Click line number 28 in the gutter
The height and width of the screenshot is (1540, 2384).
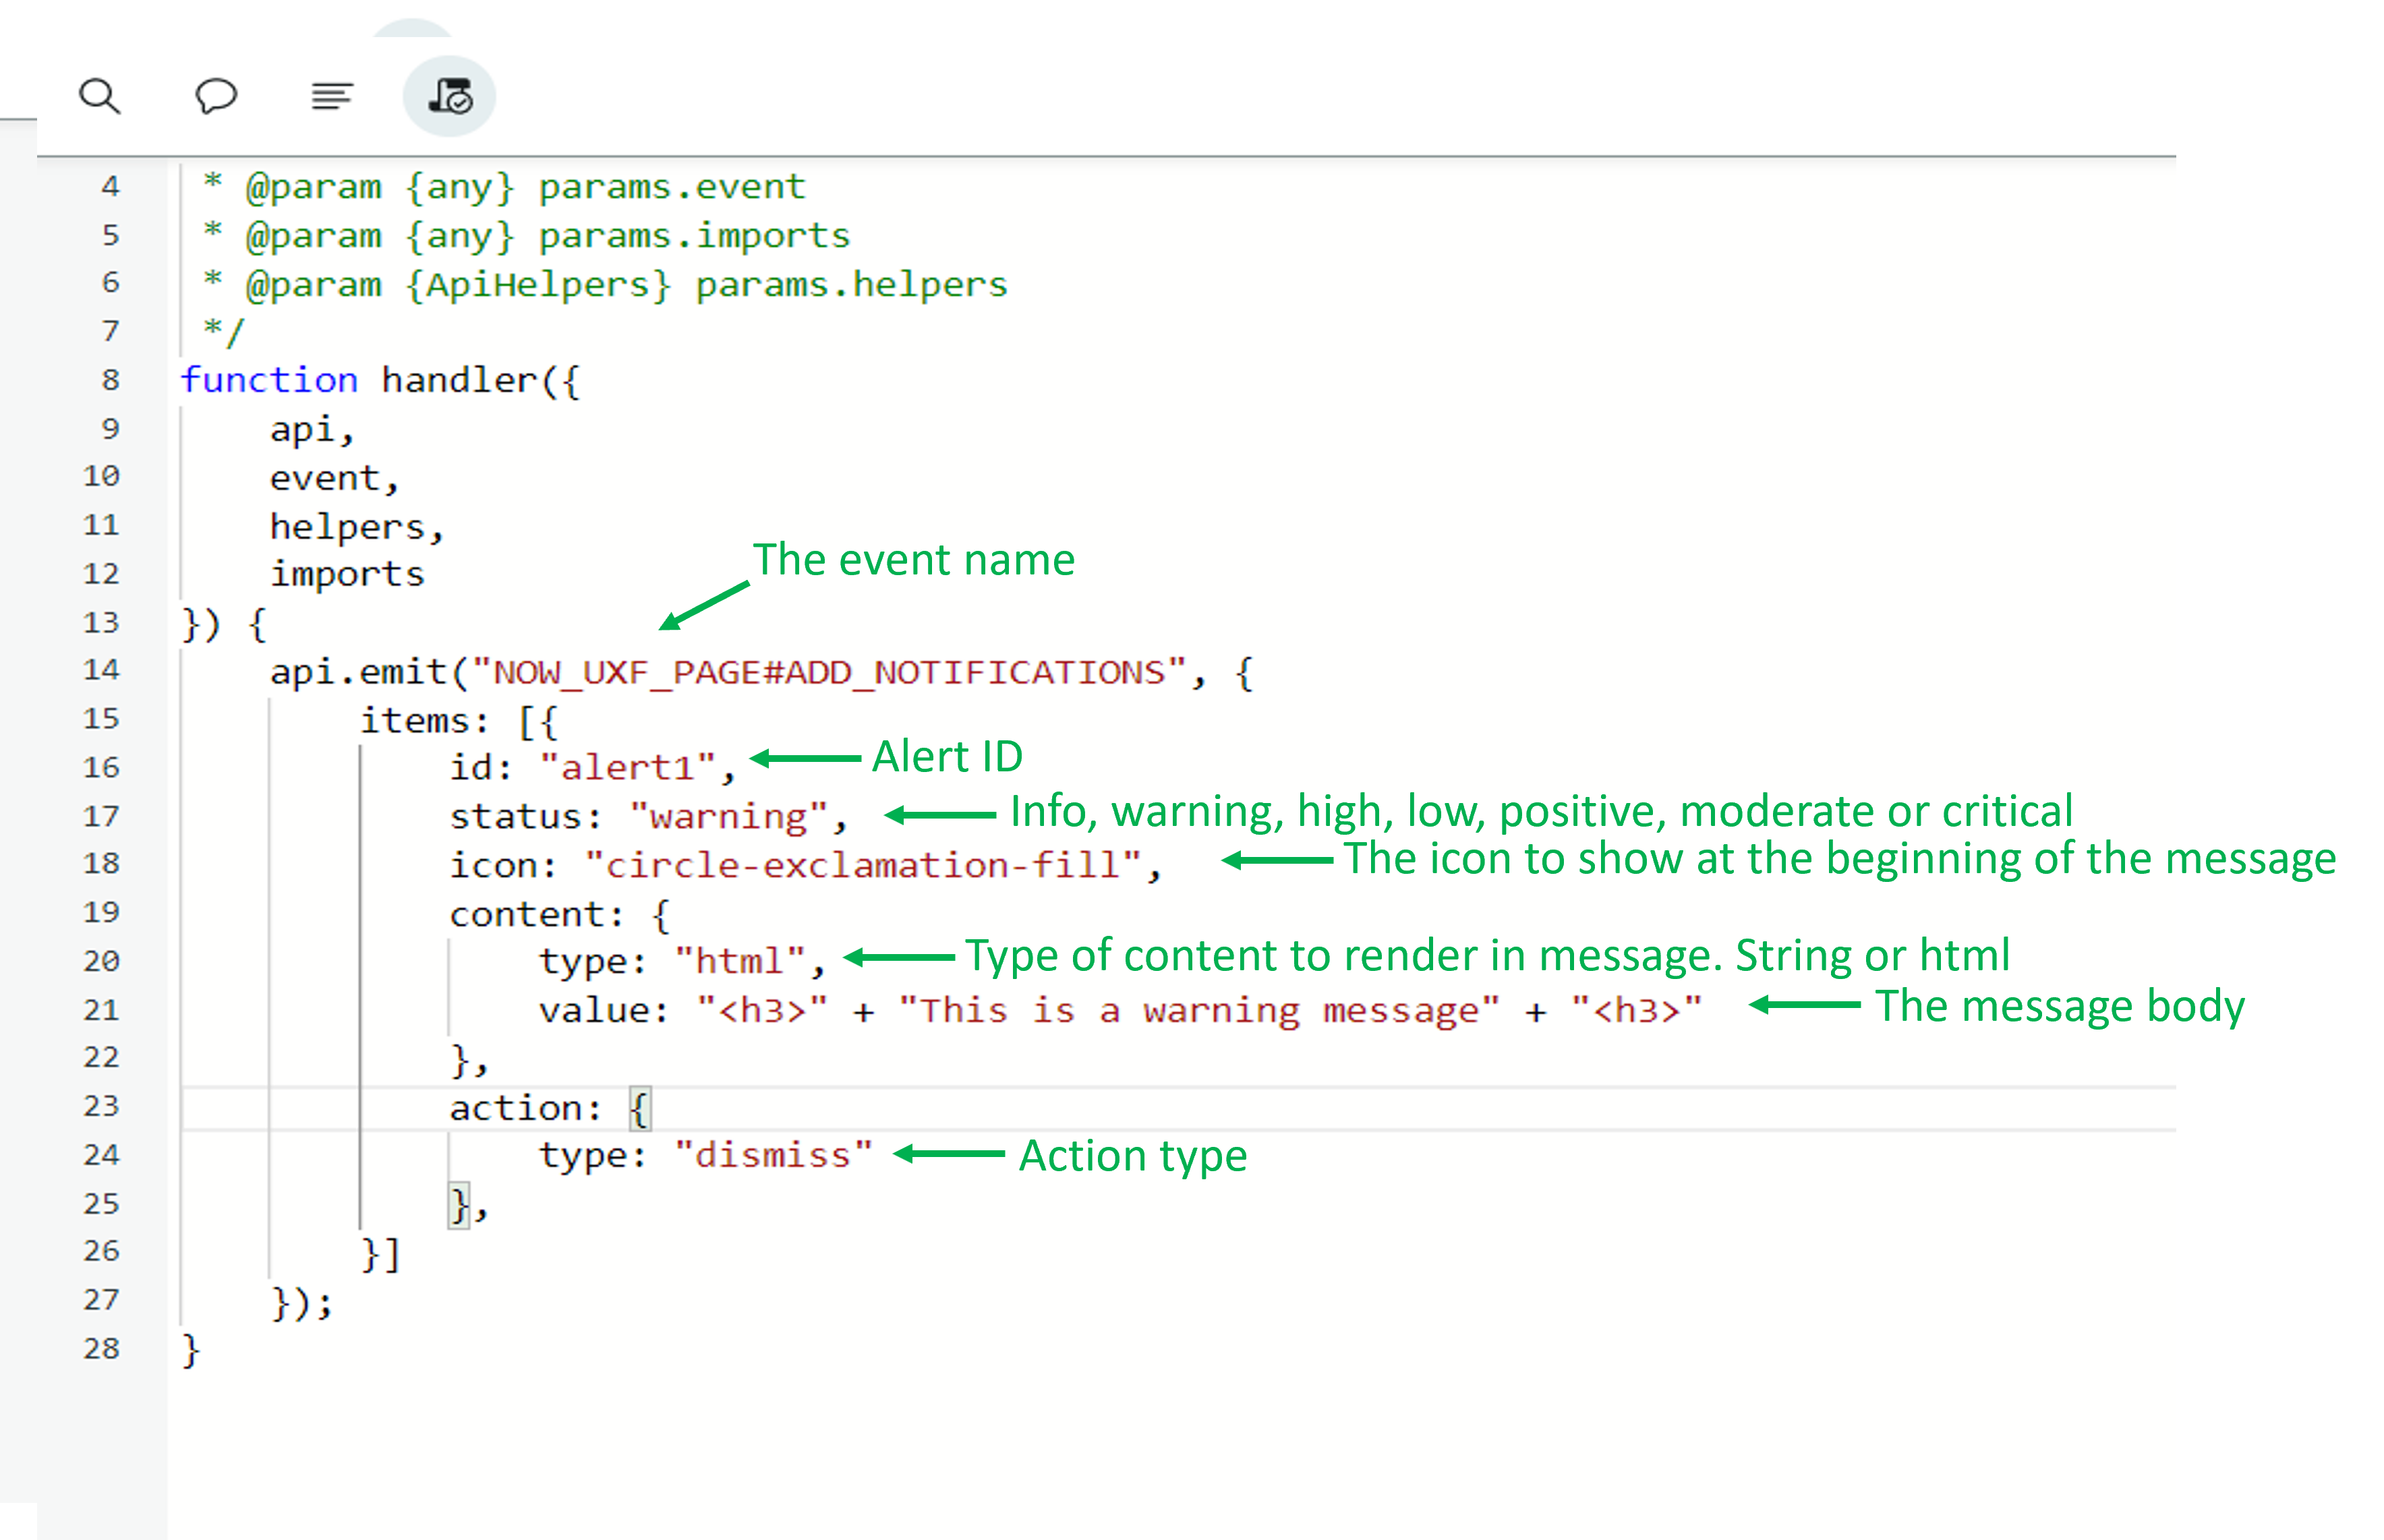(101, 1348)
